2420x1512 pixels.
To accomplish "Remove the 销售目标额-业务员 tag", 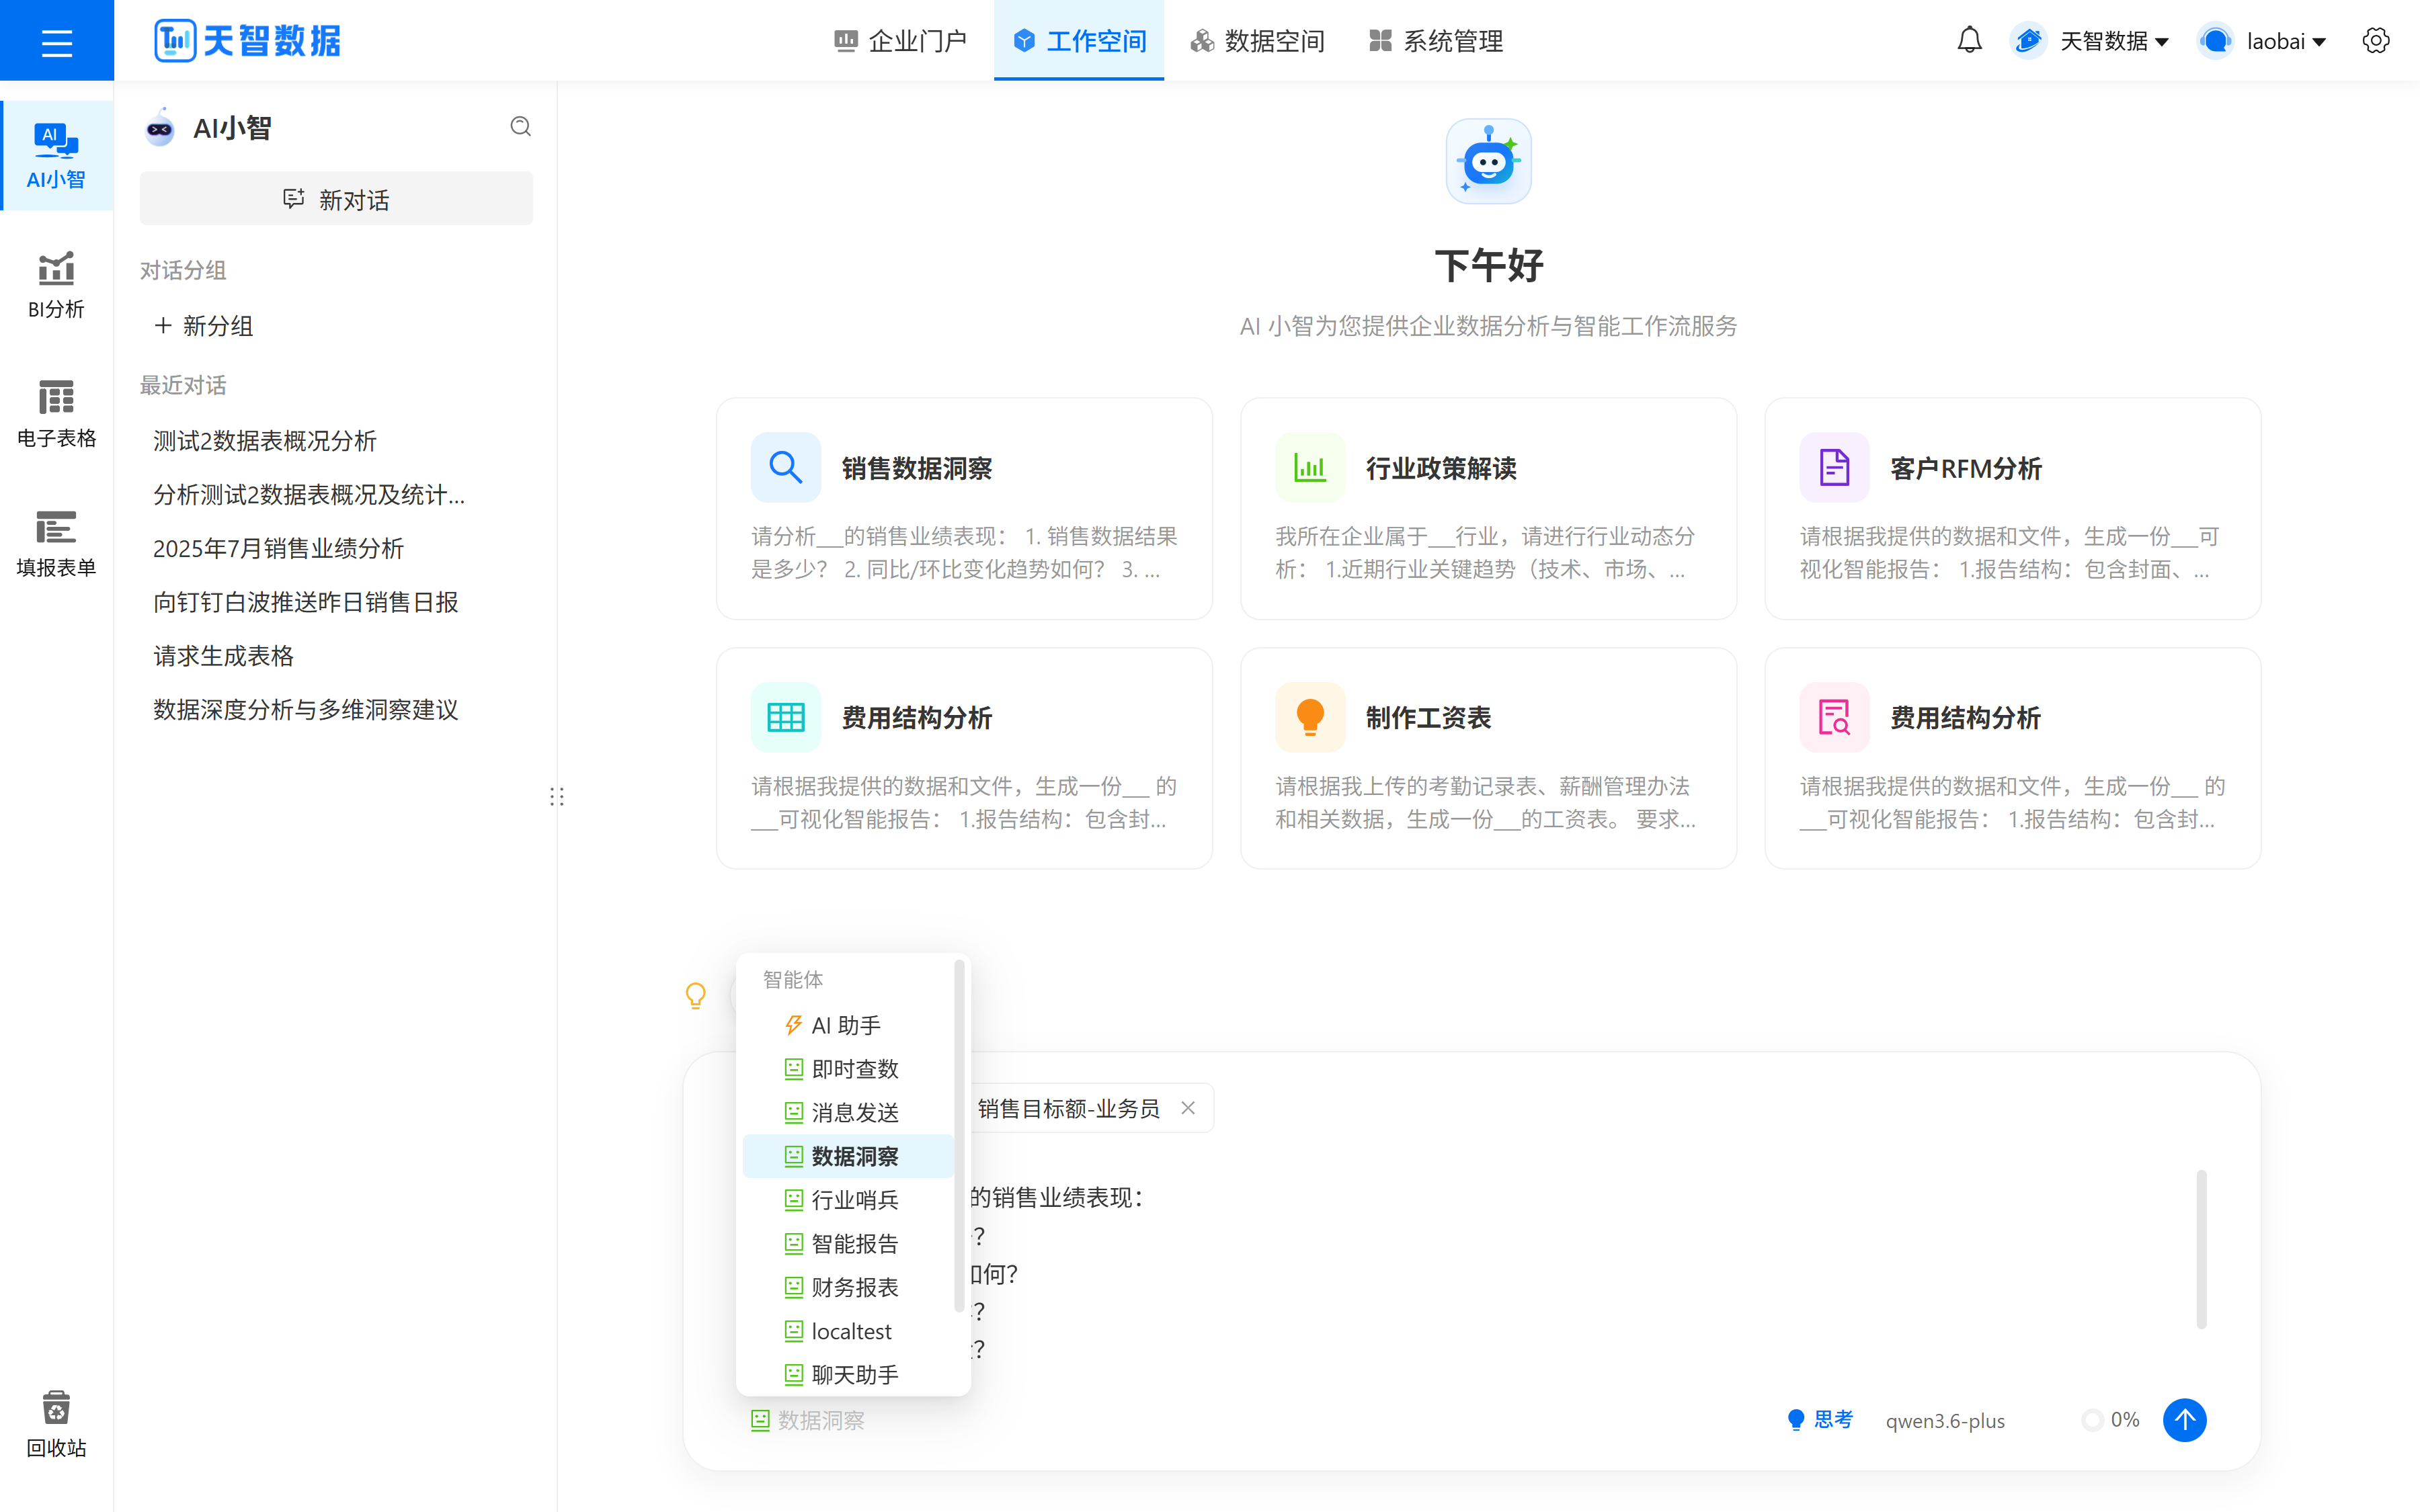I will [x=1188, y=1108].
